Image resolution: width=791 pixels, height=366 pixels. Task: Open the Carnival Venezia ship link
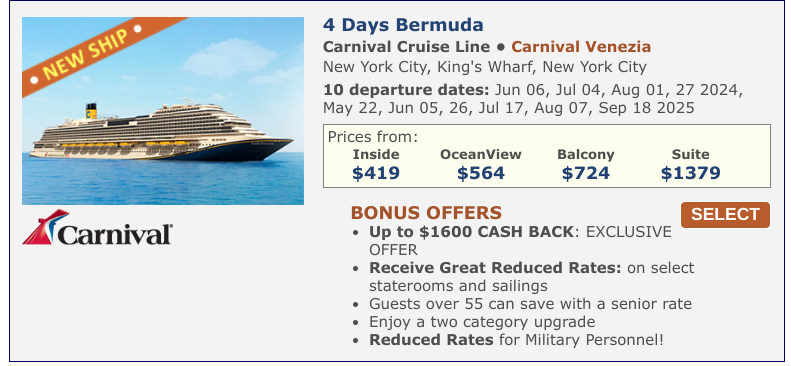pyautogui.click(x=581, y=47)
